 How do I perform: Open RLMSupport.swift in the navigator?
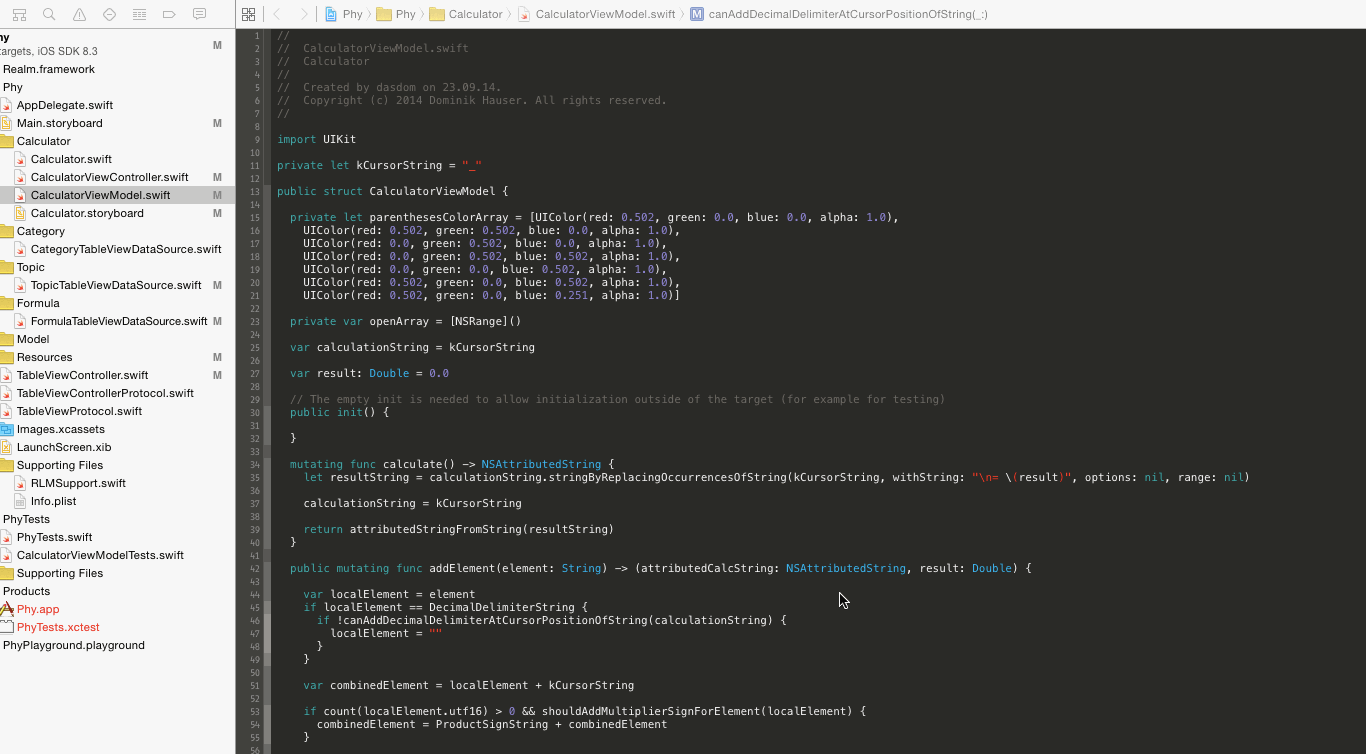pyautogui.click(x=79, y=483)
